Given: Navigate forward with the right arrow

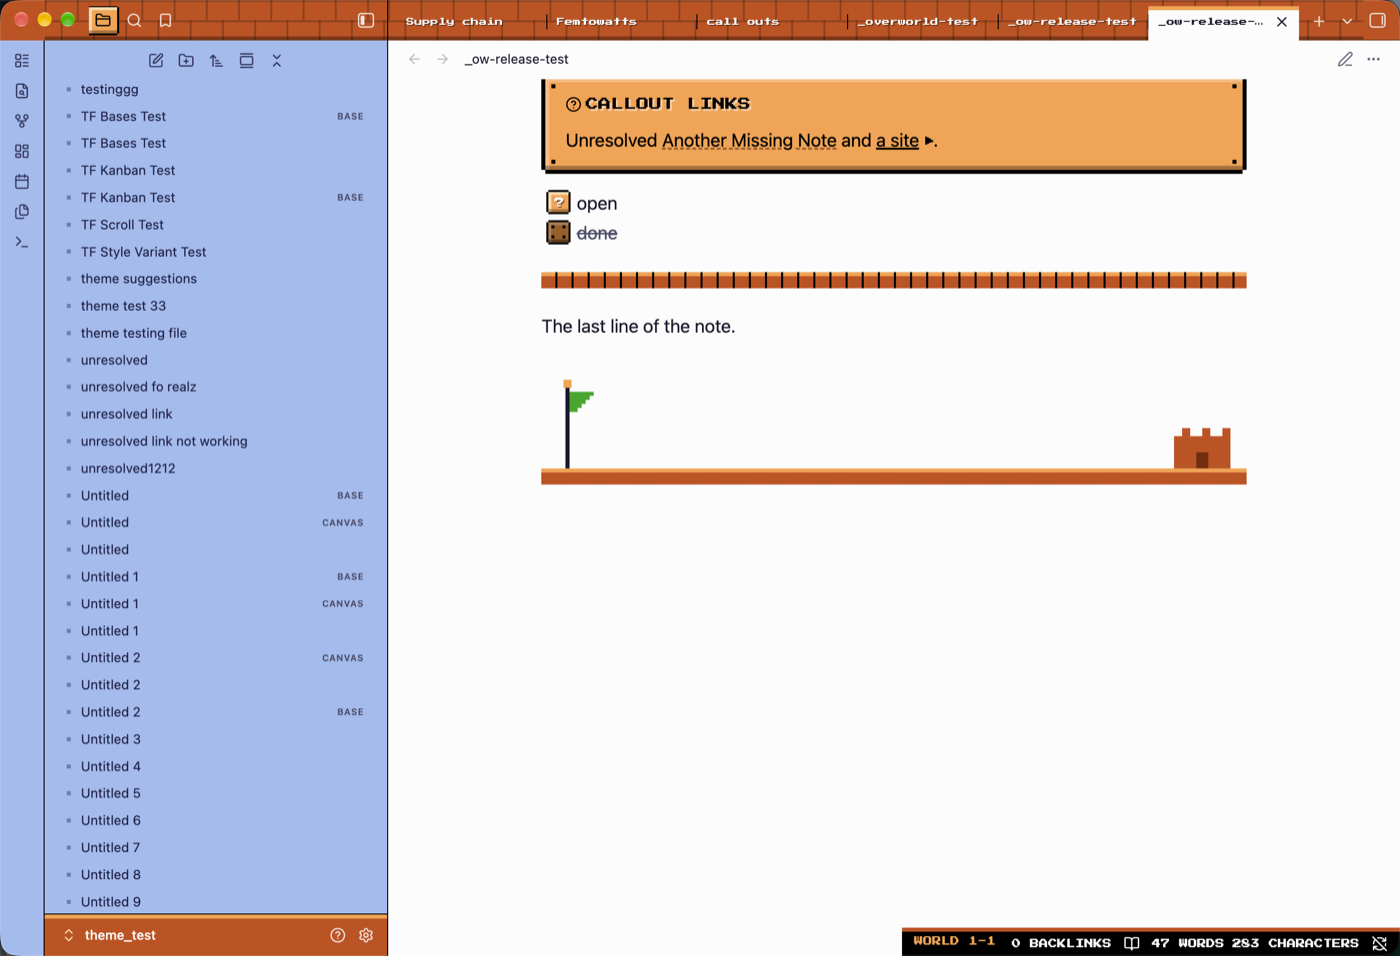Looking at the screenshot, I should click(x=442, y=59).
